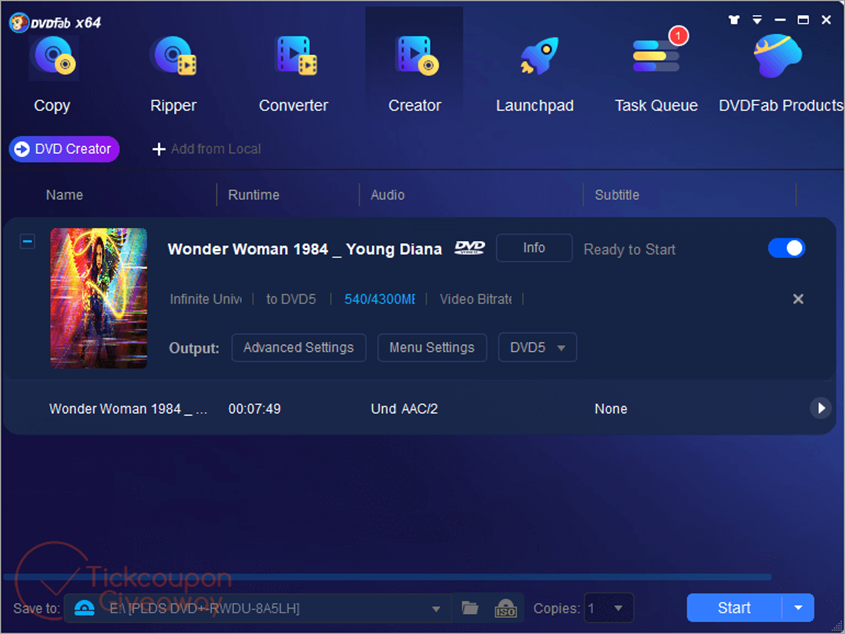
Task: Click the 00:07:49 runtime value
Action: (x=254, y=409)
